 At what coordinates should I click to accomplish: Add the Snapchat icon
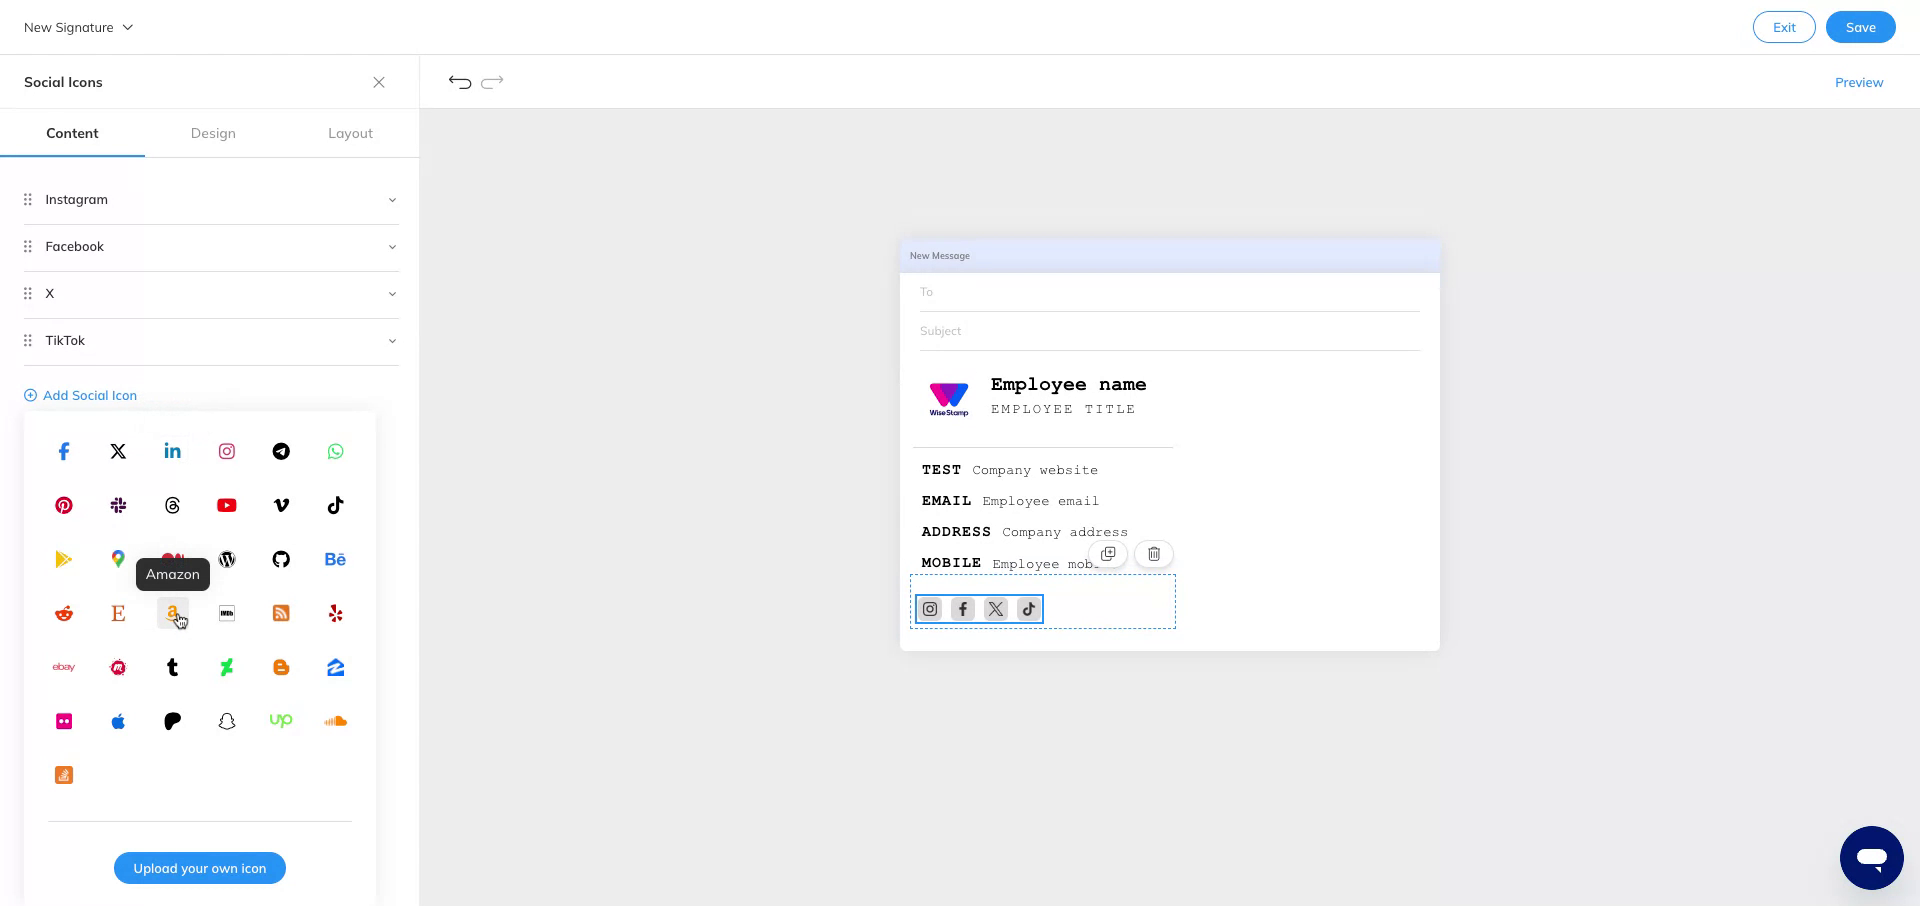click(226, 720)
